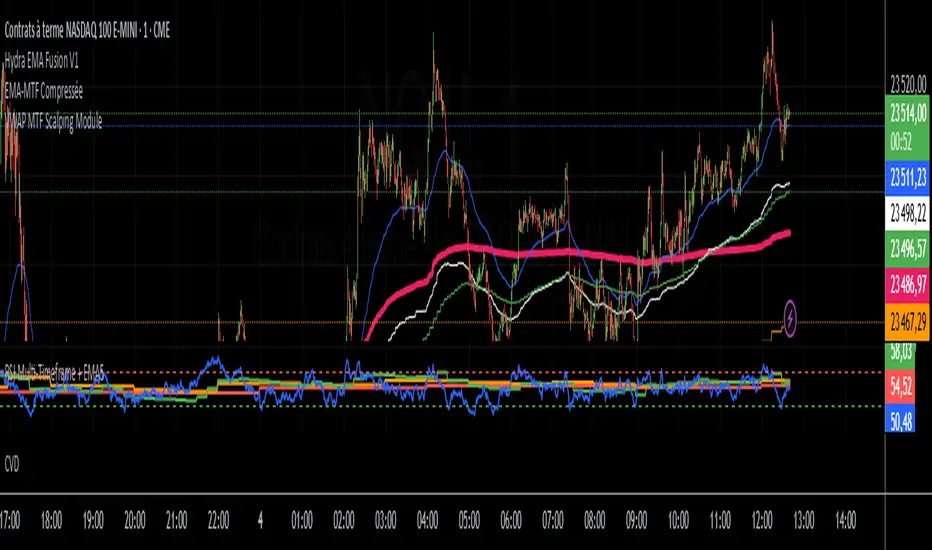
Task: Click the pink 23486,97 price label
Action: point(908,285)
